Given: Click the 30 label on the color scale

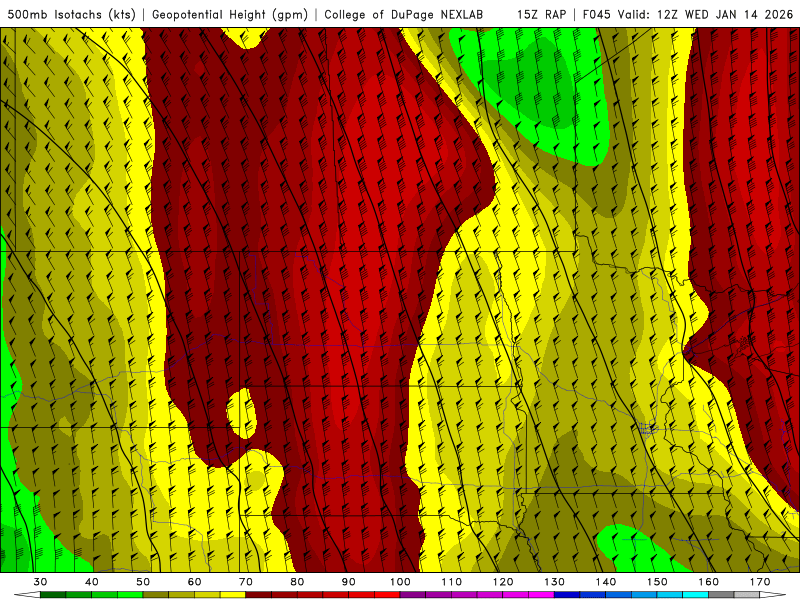Looking at the screenshot, I should click(40, 582).
